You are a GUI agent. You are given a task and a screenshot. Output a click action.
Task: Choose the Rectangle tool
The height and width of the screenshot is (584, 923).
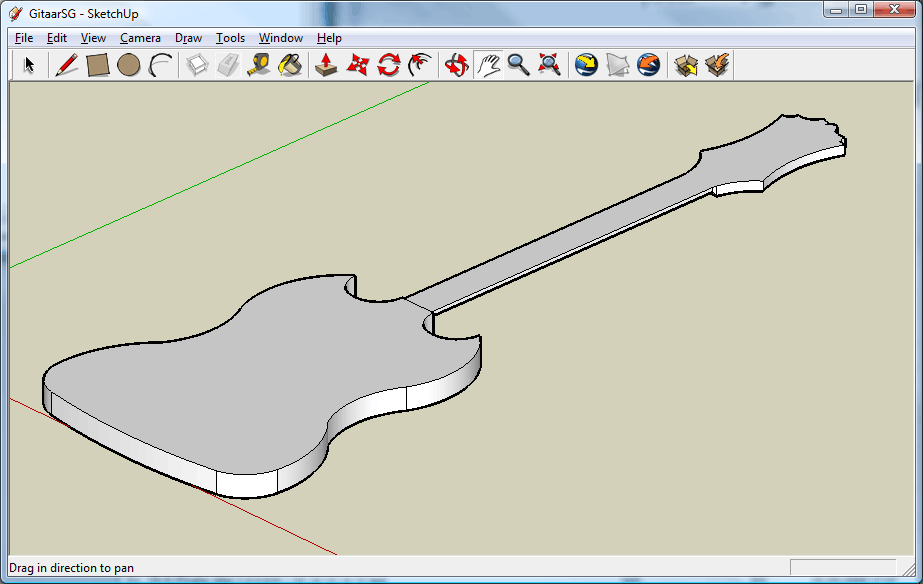(98, 65)
